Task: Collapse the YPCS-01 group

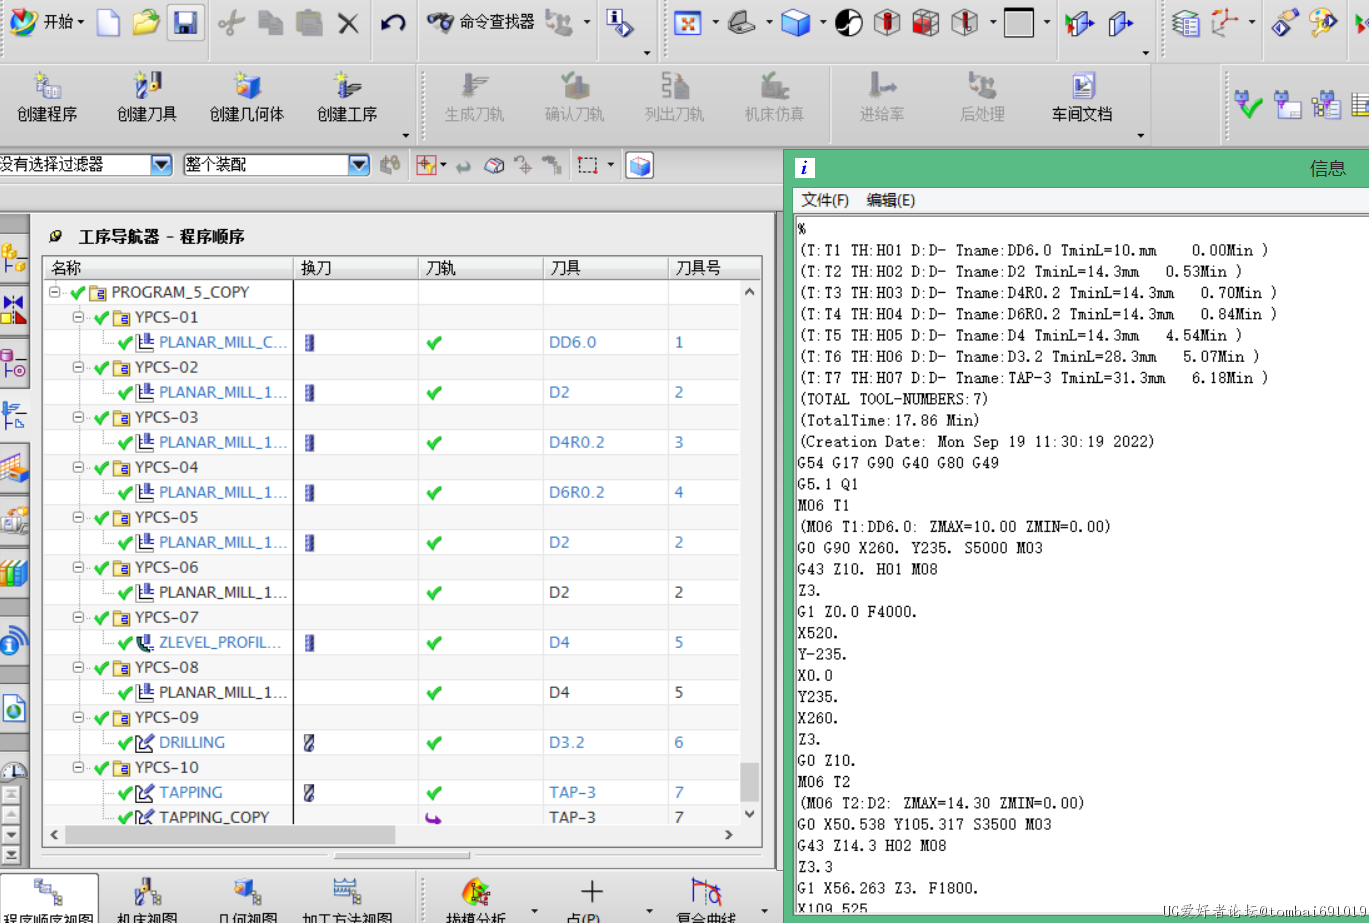Action: (79, 317)
